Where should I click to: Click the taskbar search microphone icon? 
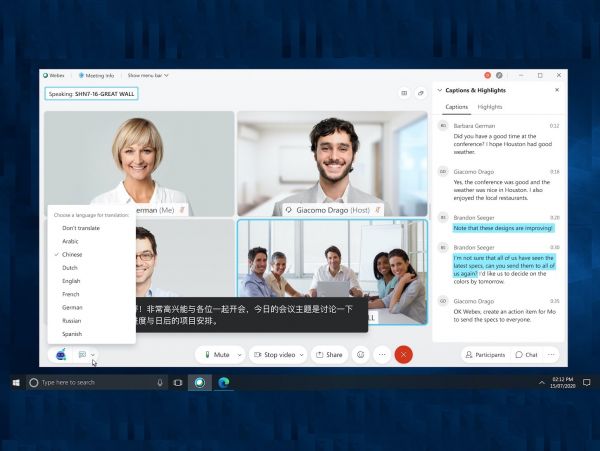click(x=160, y=383)
